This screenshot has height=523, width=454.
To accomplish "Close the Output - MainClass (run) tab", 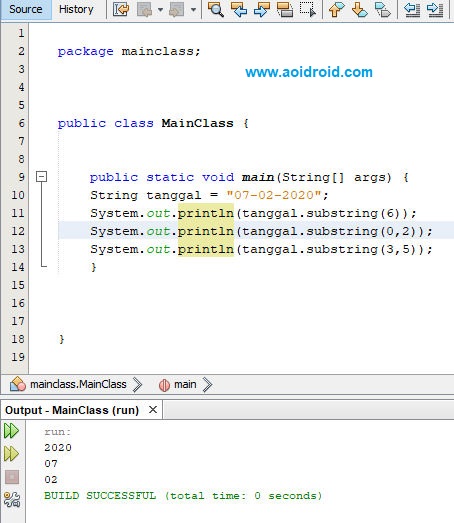I will click(x=153, y=410).
